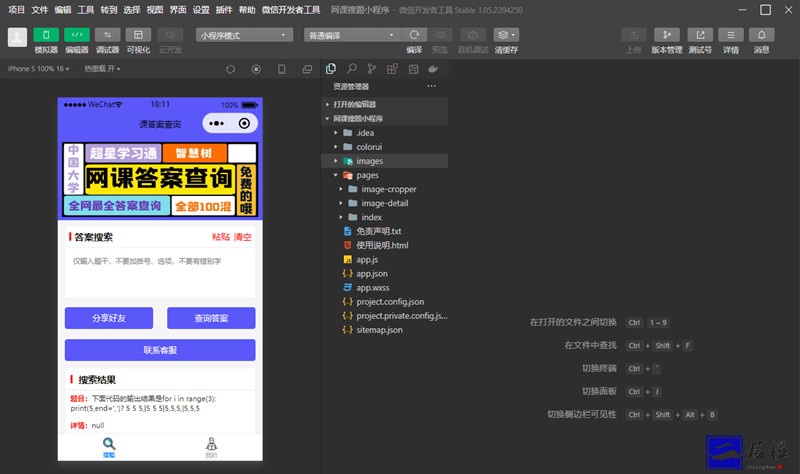Collapse the project root section
The image size is (800, 474).
coord(385,118)
